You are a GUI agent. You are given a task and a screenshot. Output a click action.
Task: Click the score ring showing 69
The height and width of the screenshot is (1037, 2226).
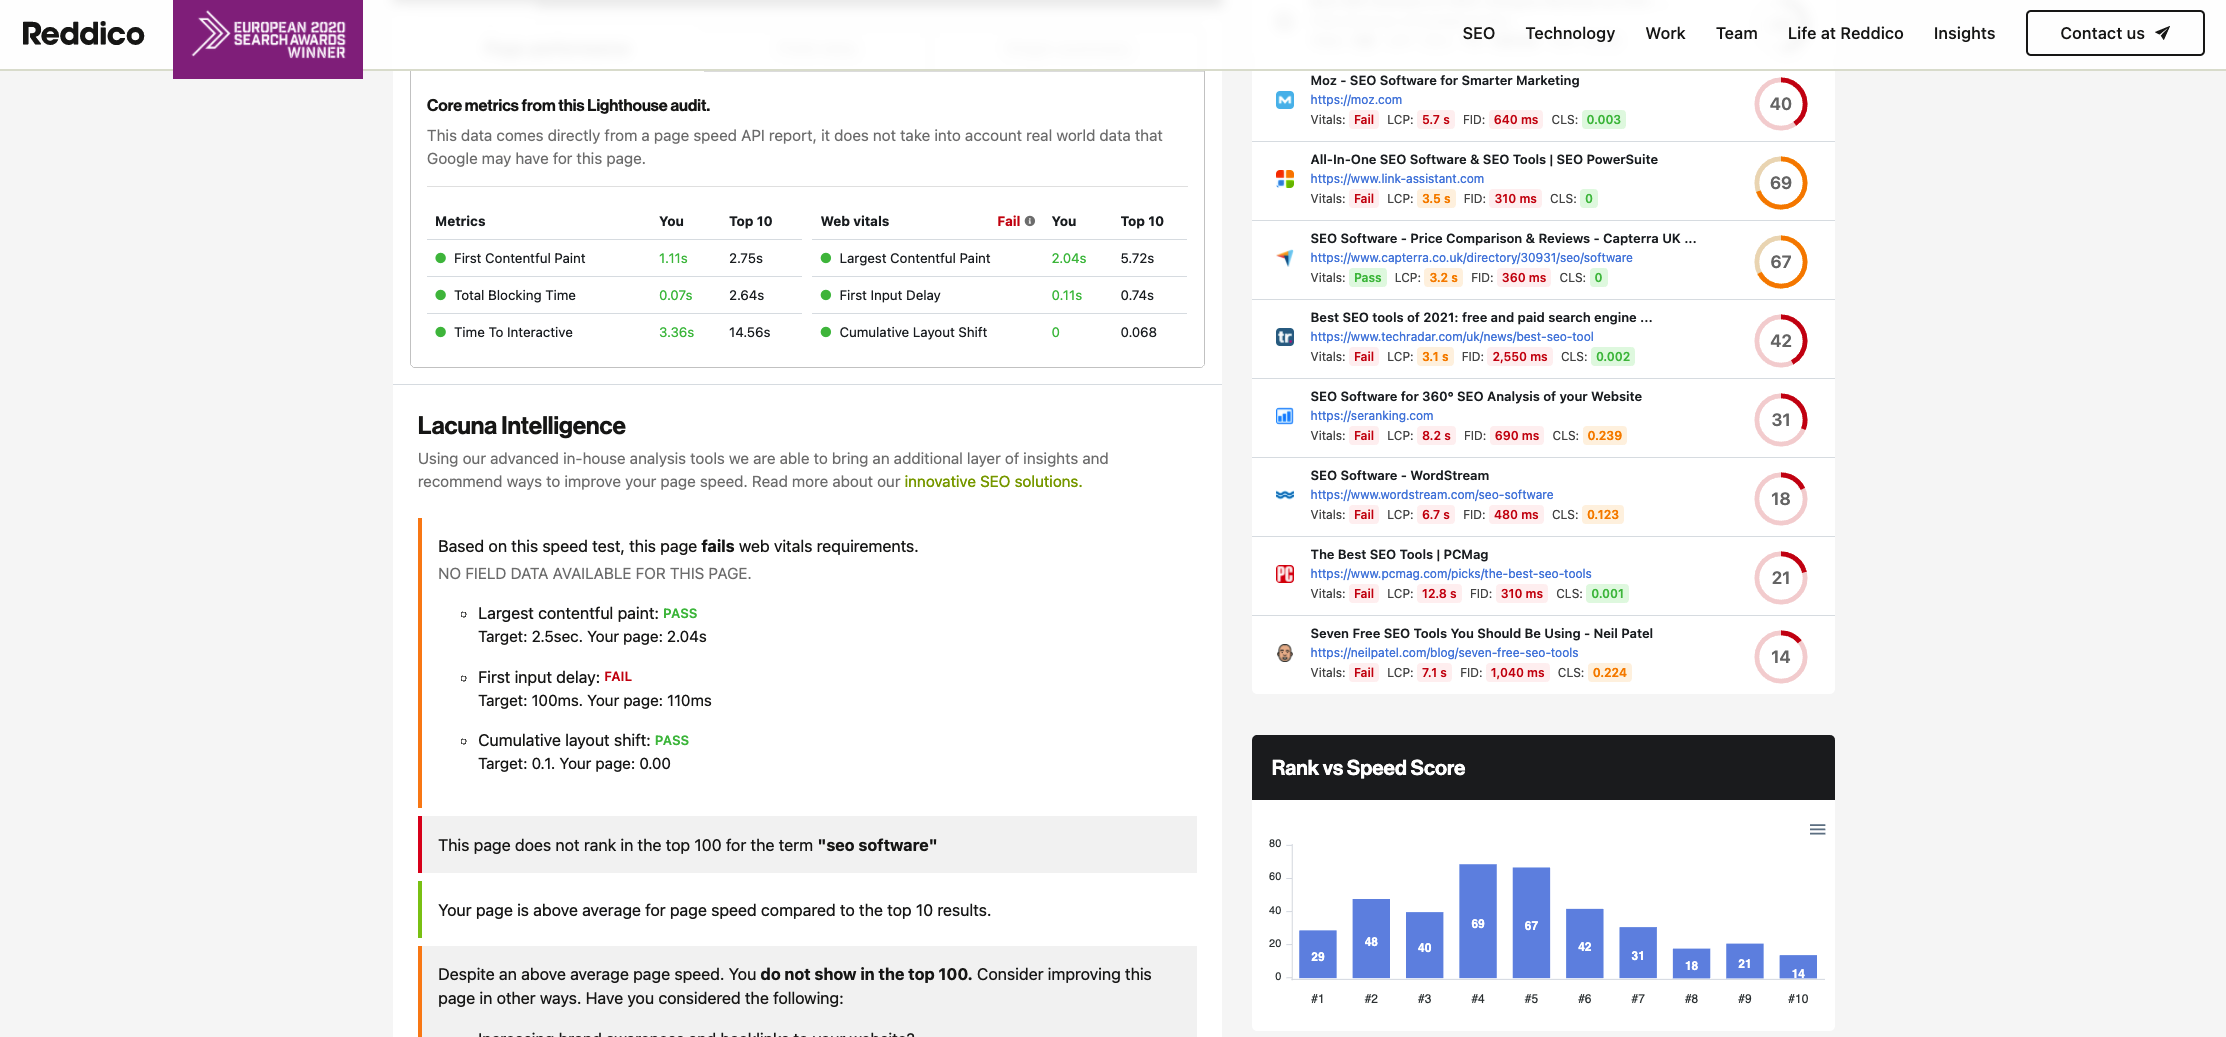1780,183
